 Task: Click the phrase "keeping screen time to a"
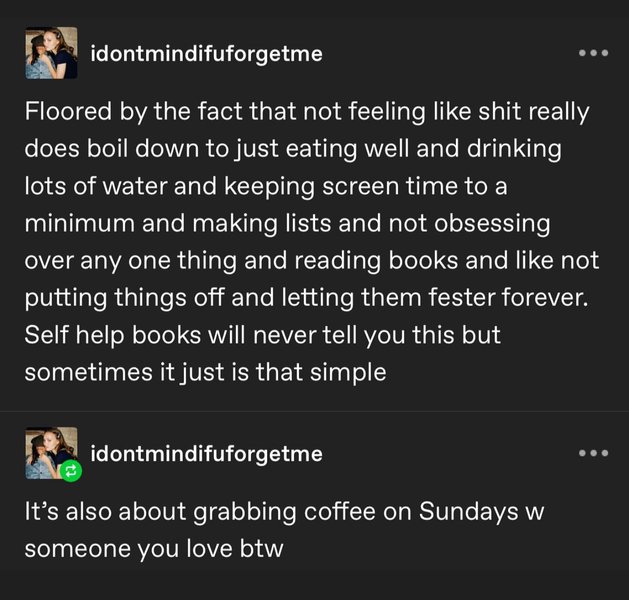(x=365, y=186)
